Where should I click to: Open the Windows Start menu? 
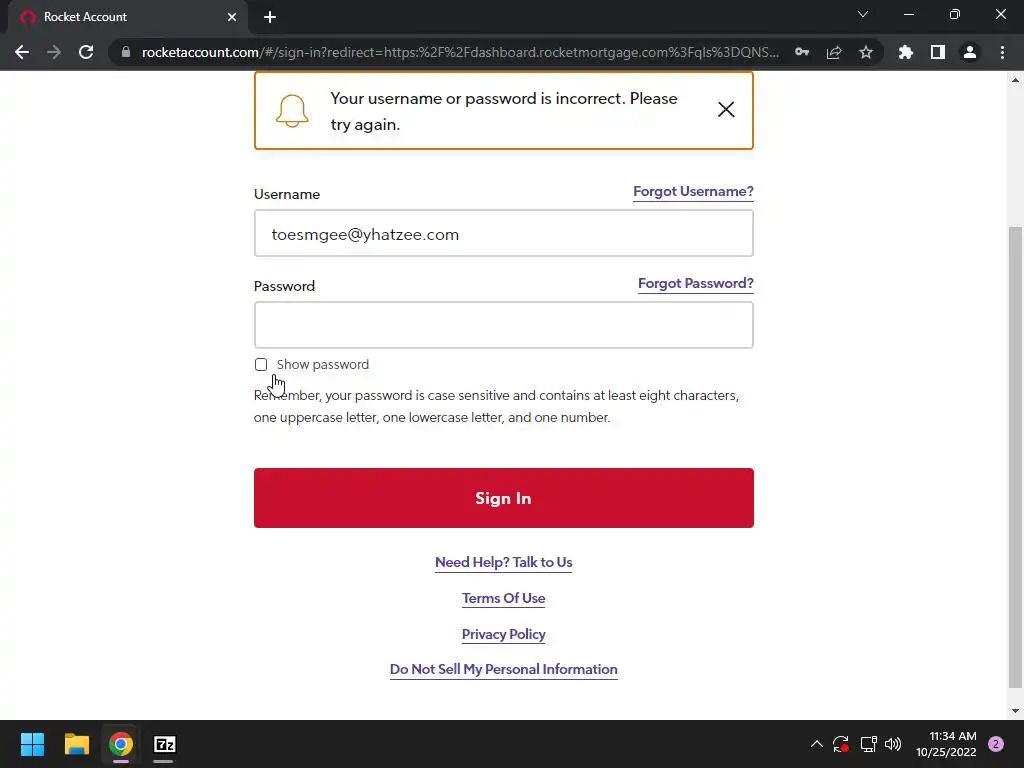coord(32,744)
